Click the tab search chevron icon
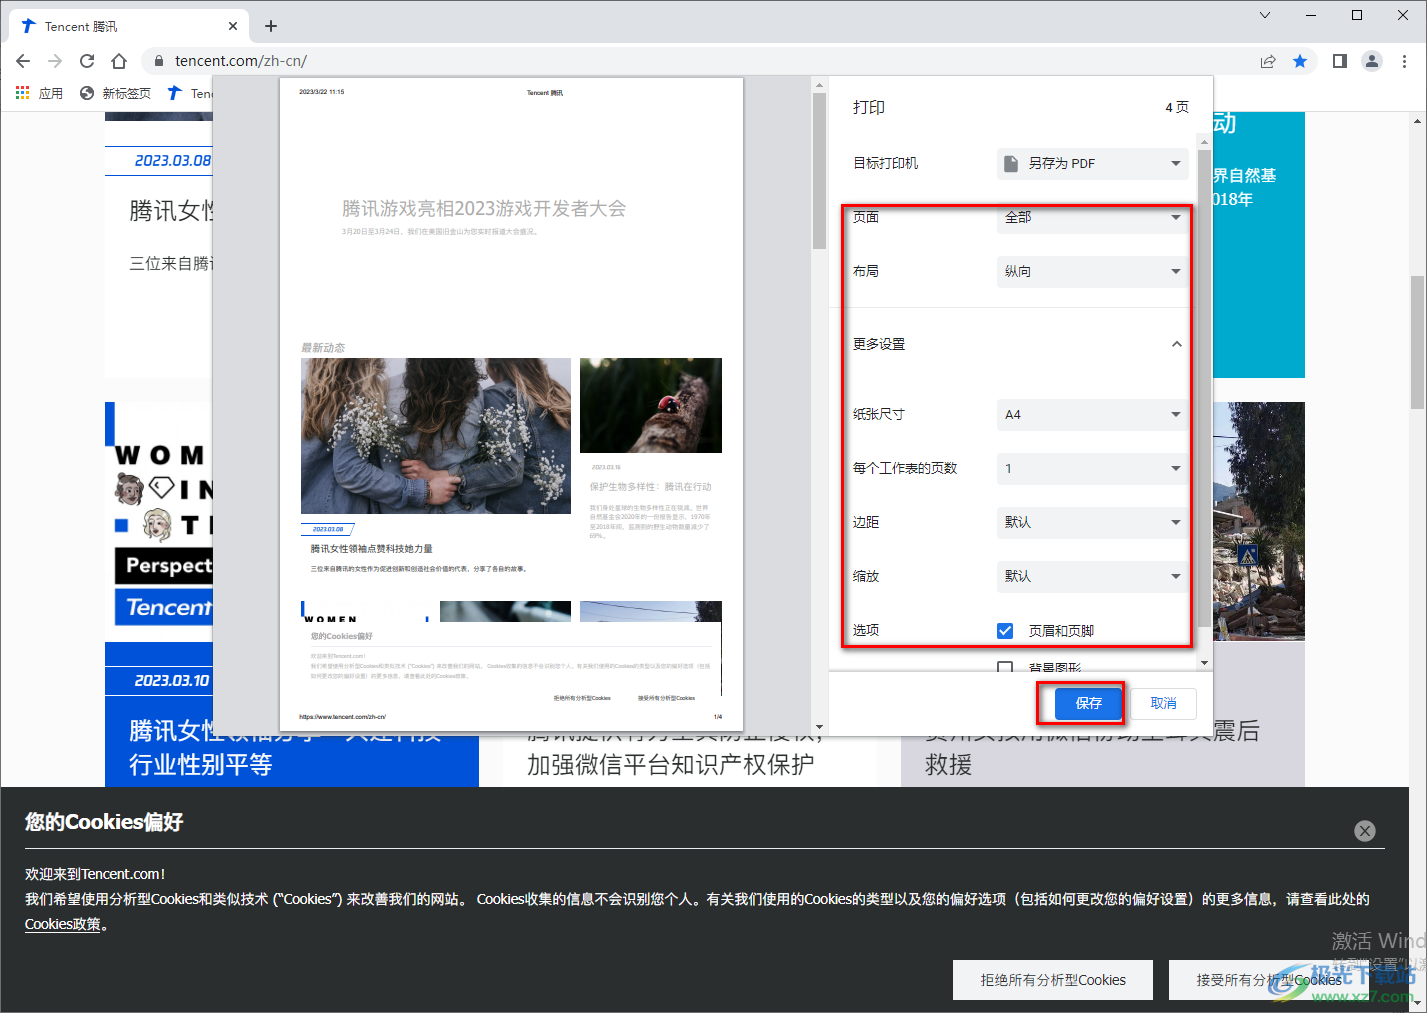Image resolution: width=1427 pixels, height=1013 pixels. [x=1265, y=15]
